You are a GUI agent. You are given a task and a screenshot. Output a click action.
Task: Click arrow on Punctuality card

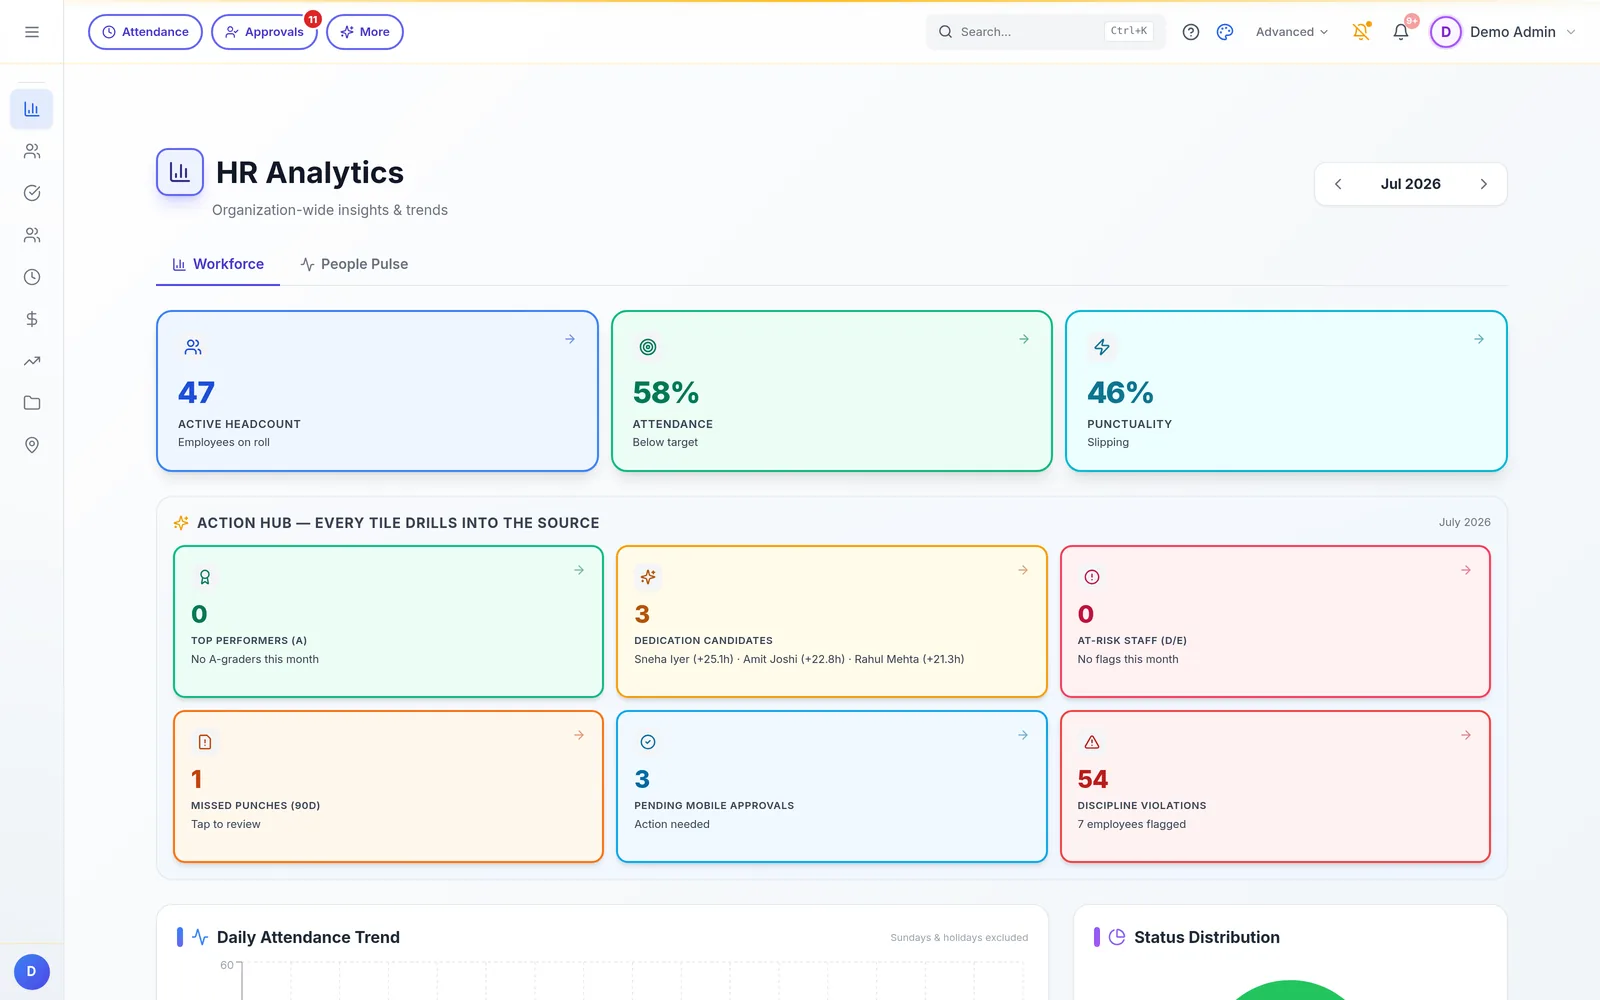[x=1479, y=339]
